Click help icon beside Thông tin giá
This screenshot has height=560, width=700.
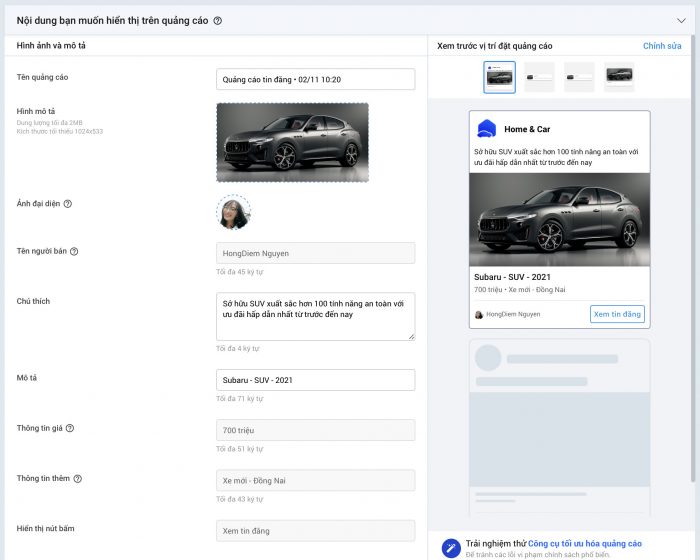pos(70,428)
